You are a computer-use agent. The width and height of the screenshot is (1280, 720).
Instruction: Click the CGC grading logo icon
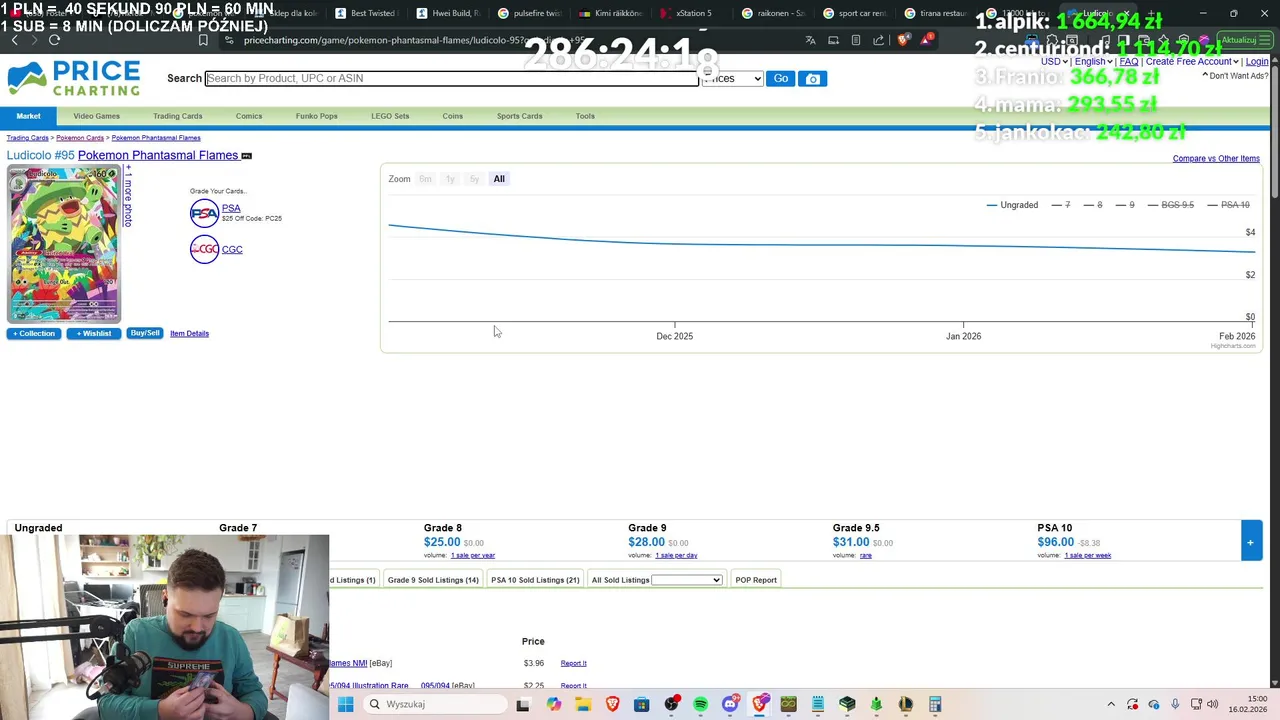pyautogui.click(x=204, y=249)
